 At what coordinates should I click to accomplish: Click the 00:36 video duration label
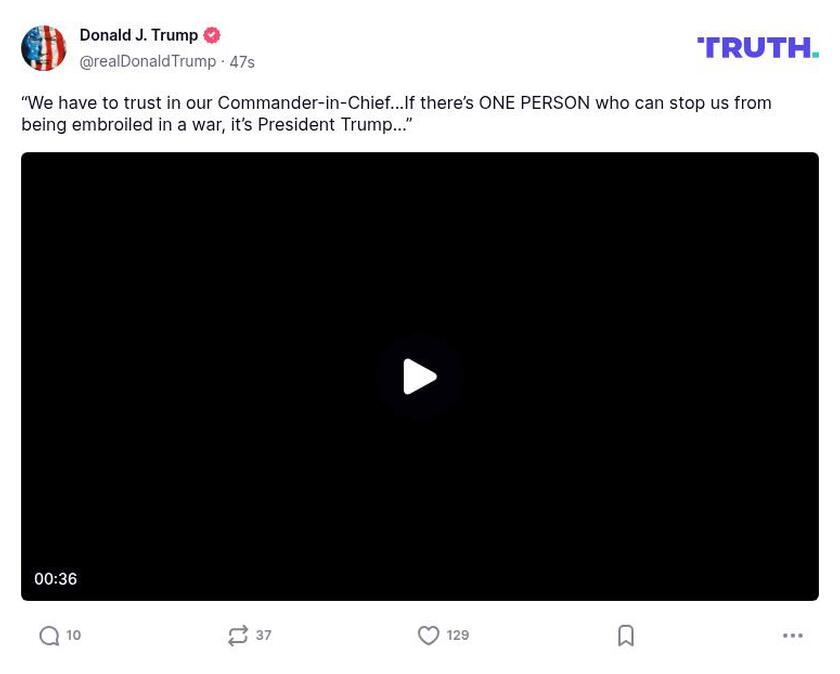tap(56, 578)
